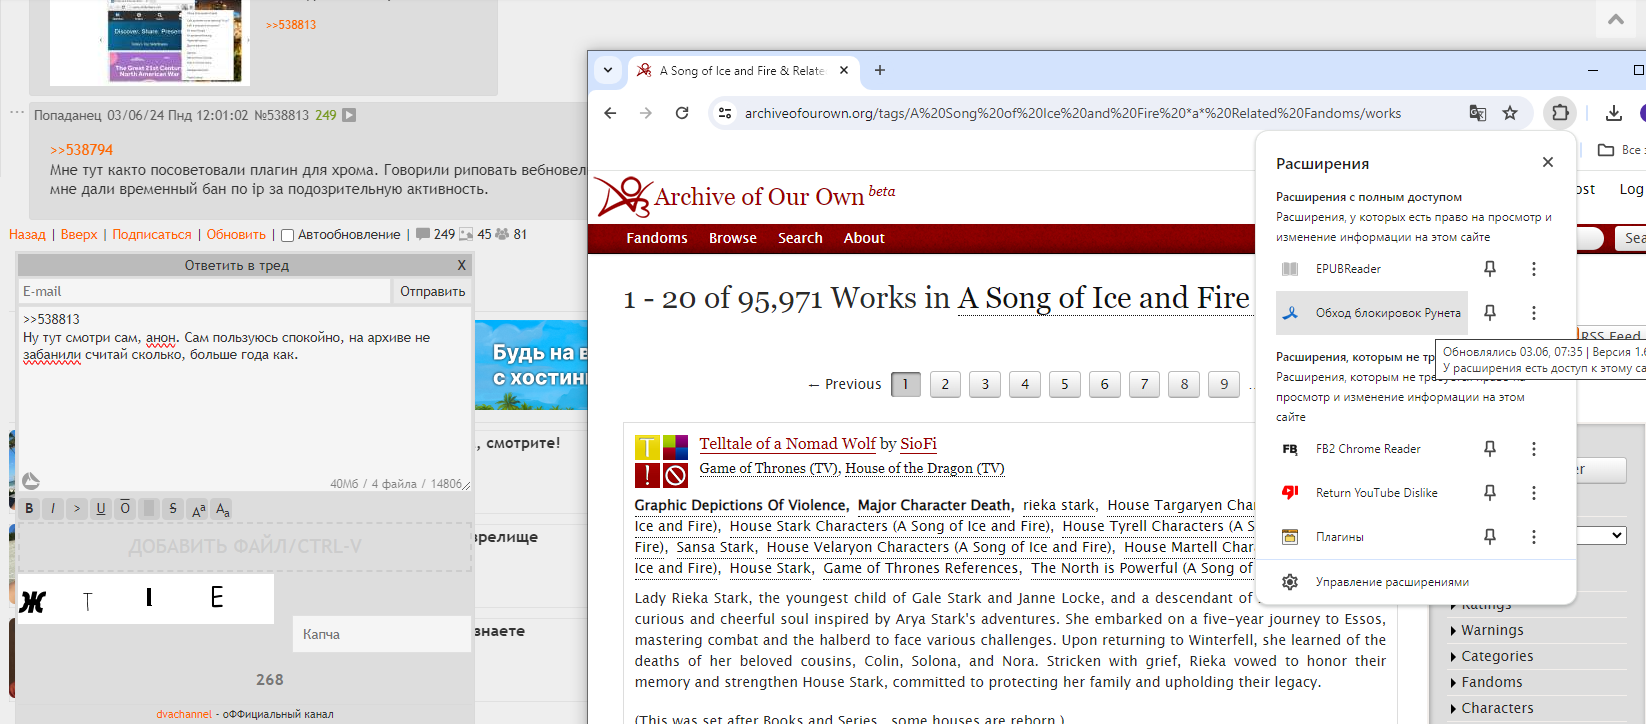Open the three-dot post menu beside Попаданец
Screen dimensions: 1646x724
16,112
